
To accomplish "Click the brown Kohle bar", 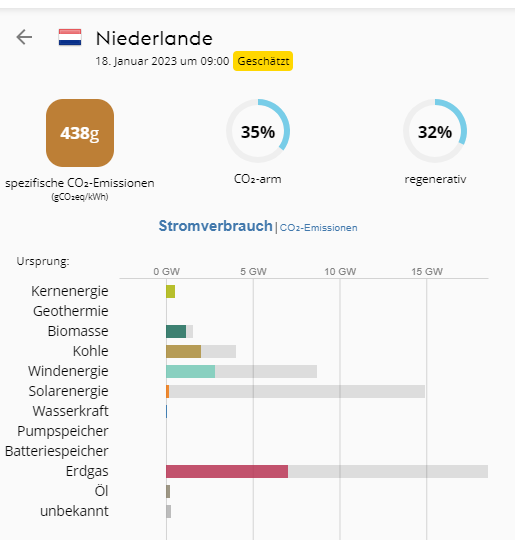I will coord(184,351).
